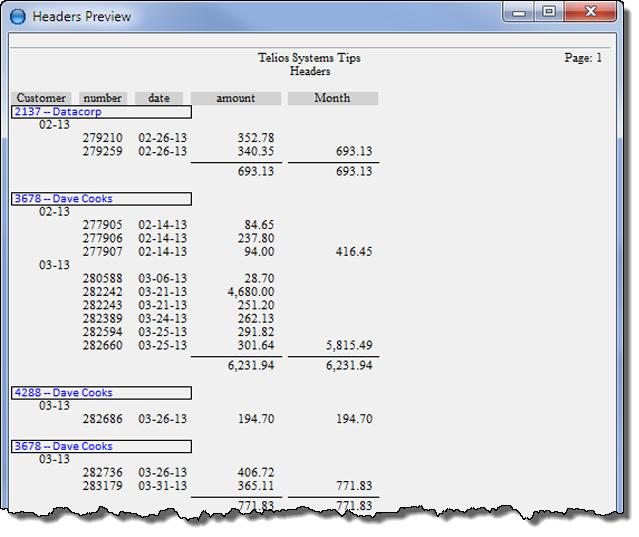Select the amount column header
639x537 pixels.
tap(235, 98)
